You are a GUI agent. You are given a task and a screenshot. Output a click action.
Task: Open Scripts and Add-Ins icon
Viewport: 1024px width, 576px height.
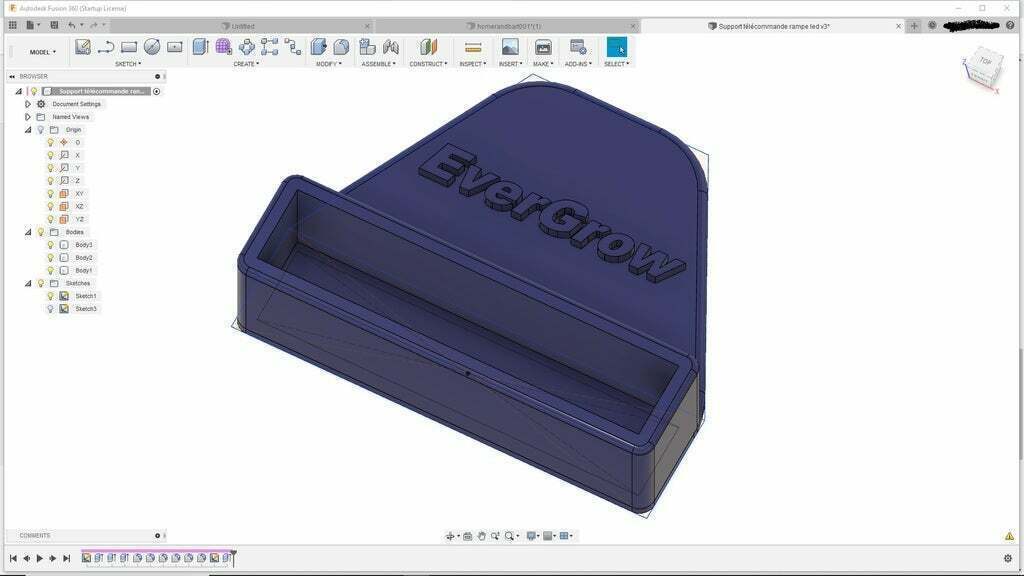click(578, 47)
